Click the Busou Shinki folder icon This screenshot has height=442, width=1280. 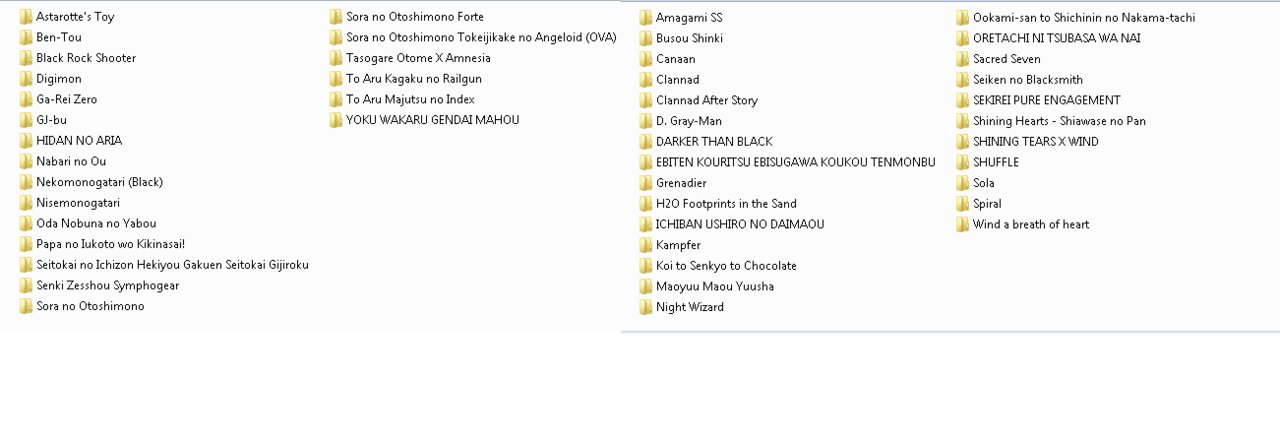pyautogui.click(x=646, y=38)
